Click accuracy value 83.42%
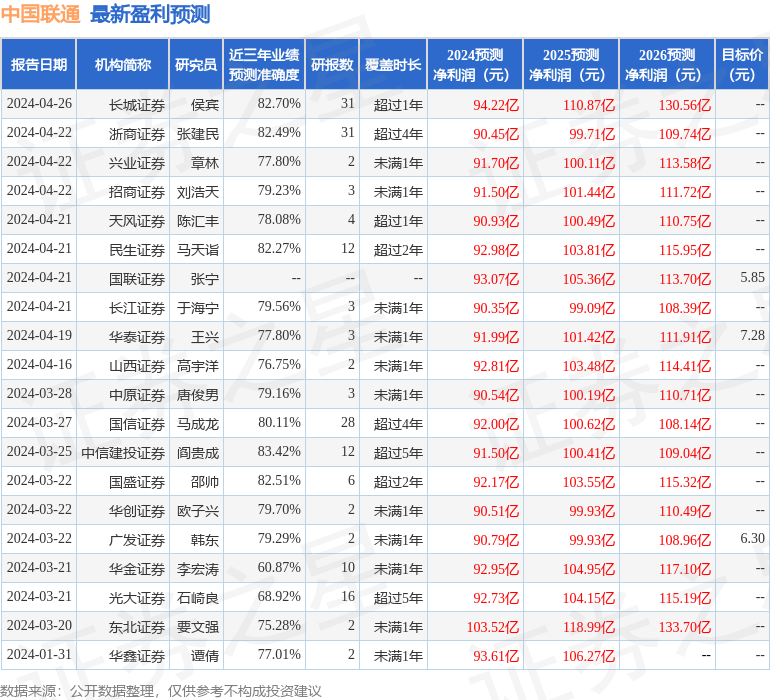Screen dimensions: 770x700 (x=279, y=451)
